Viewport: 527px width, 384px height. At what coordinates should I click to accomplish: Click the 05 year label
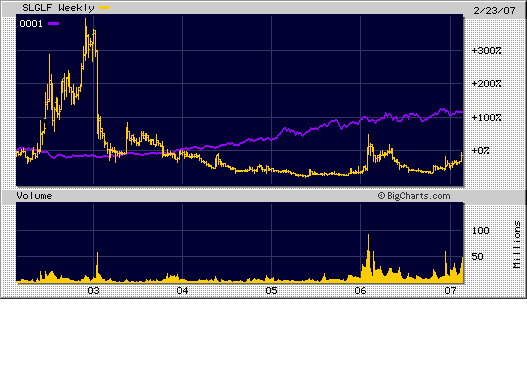coord(272,291)
